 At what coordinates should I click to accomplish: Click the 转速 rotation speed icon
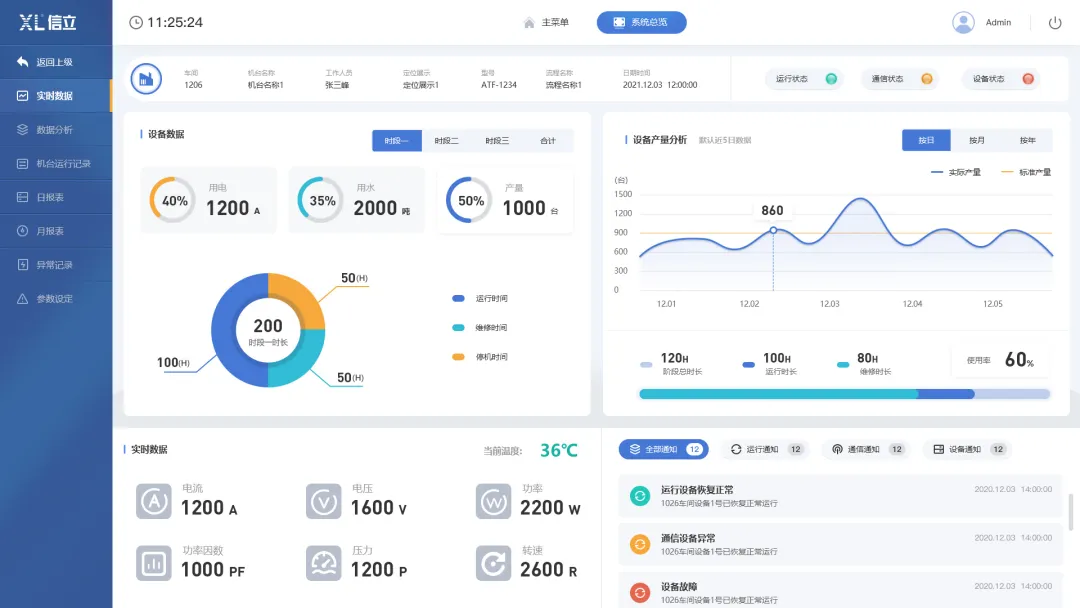(493, 563)
